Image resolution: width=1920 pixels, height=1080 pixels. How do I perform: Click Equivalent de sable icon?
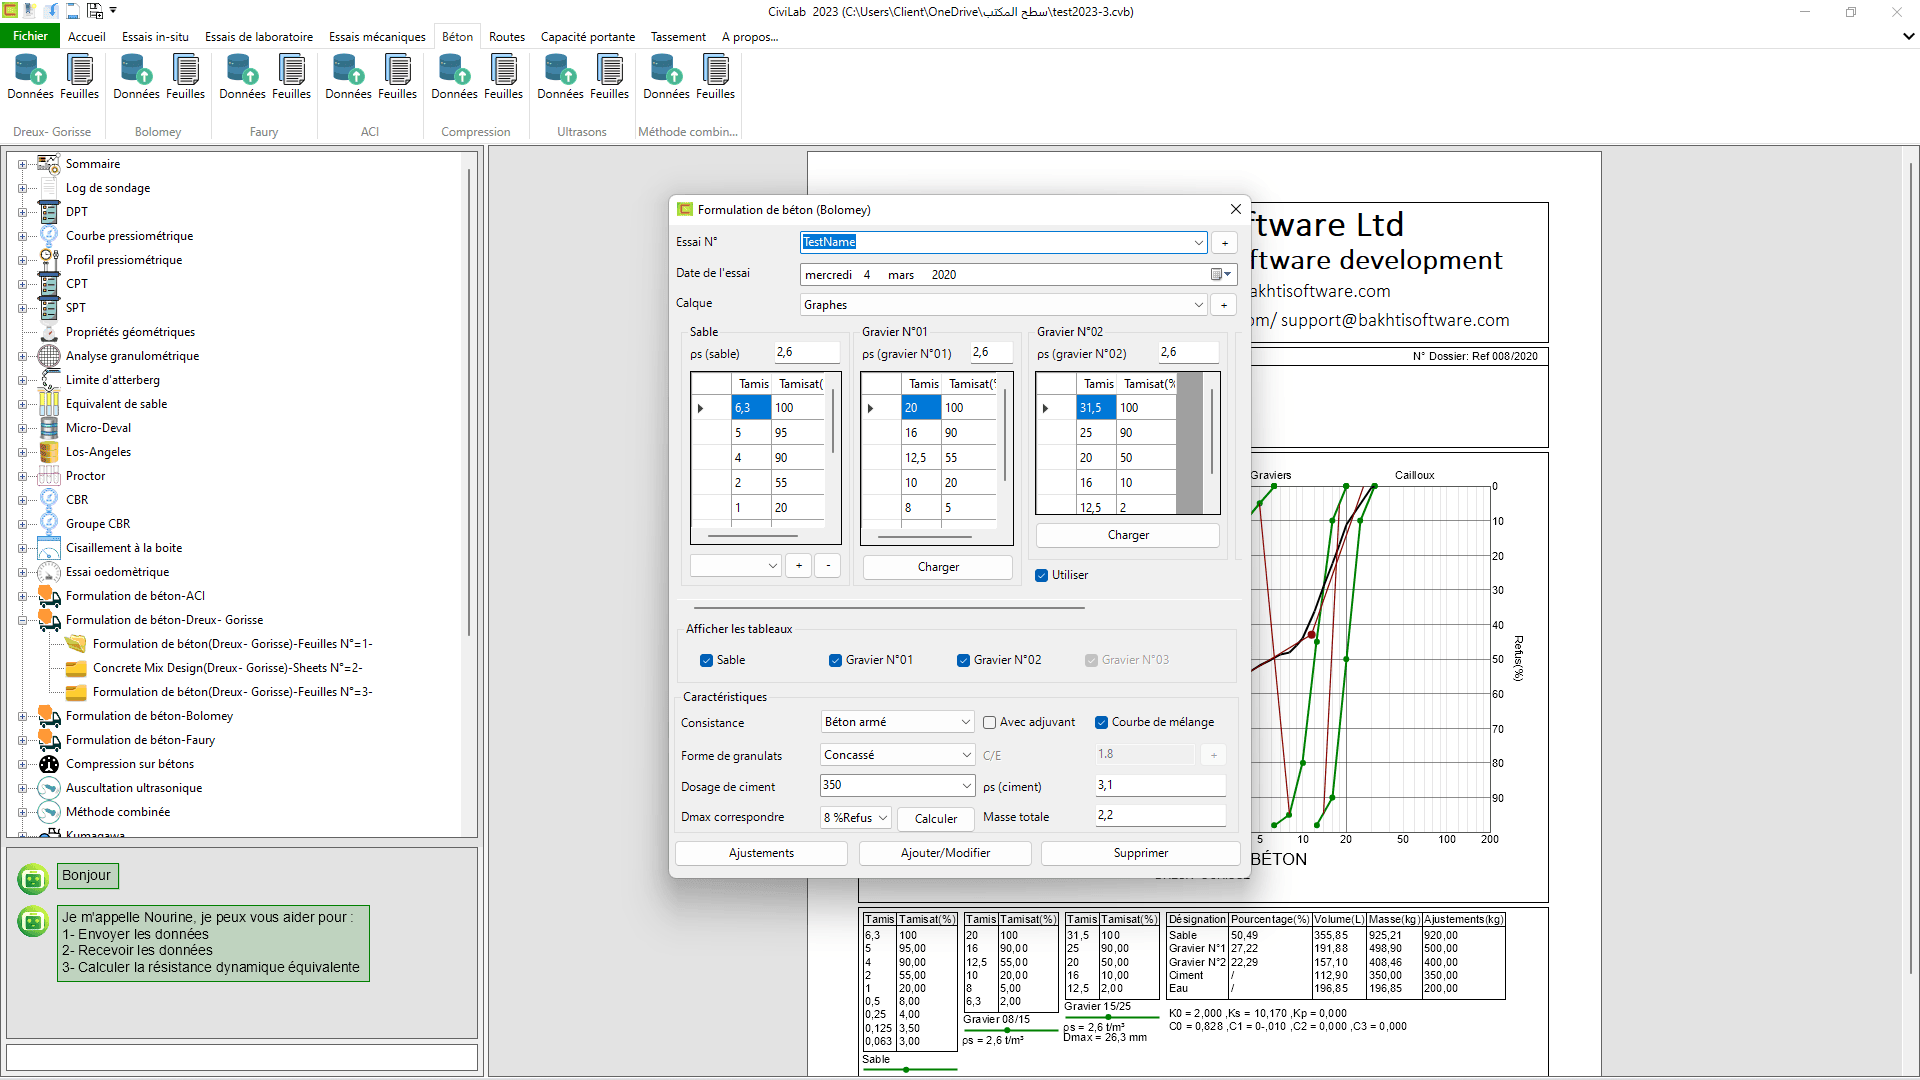pos(49,404)
